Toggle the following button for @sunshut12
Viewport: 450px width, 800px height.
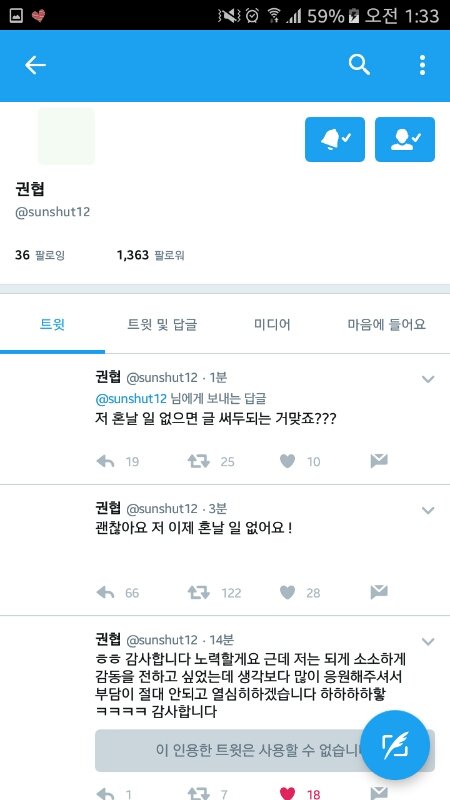[405, 139]
